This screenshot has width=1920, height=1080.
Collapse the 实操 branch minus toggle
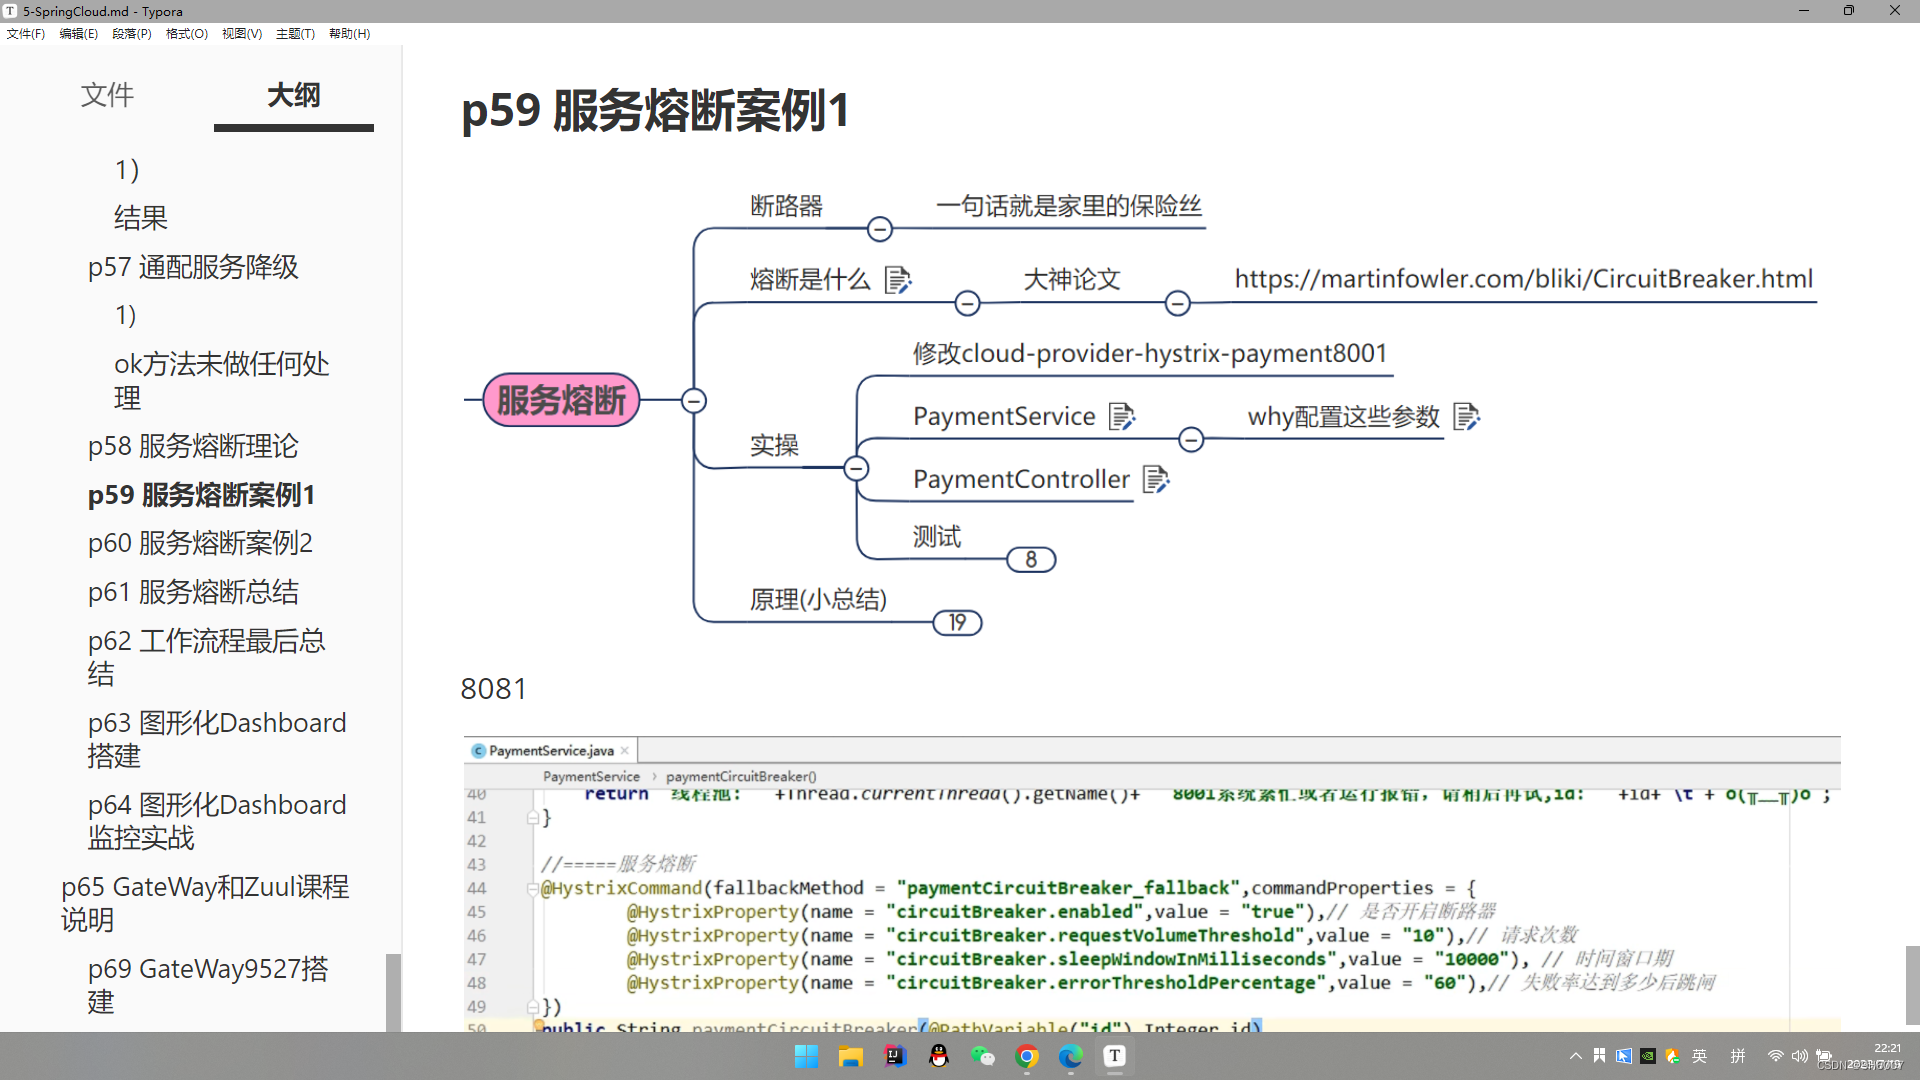click(x=857, y=467)
